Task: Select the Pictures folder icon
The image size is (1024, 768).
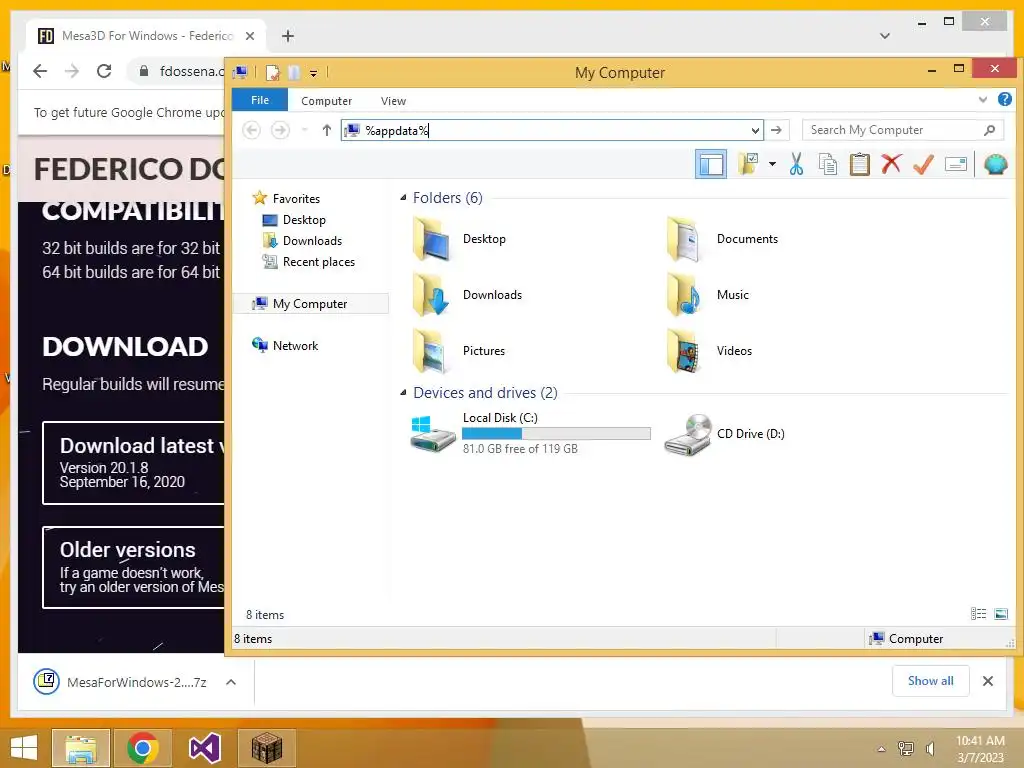Action: tap(432, 351)
